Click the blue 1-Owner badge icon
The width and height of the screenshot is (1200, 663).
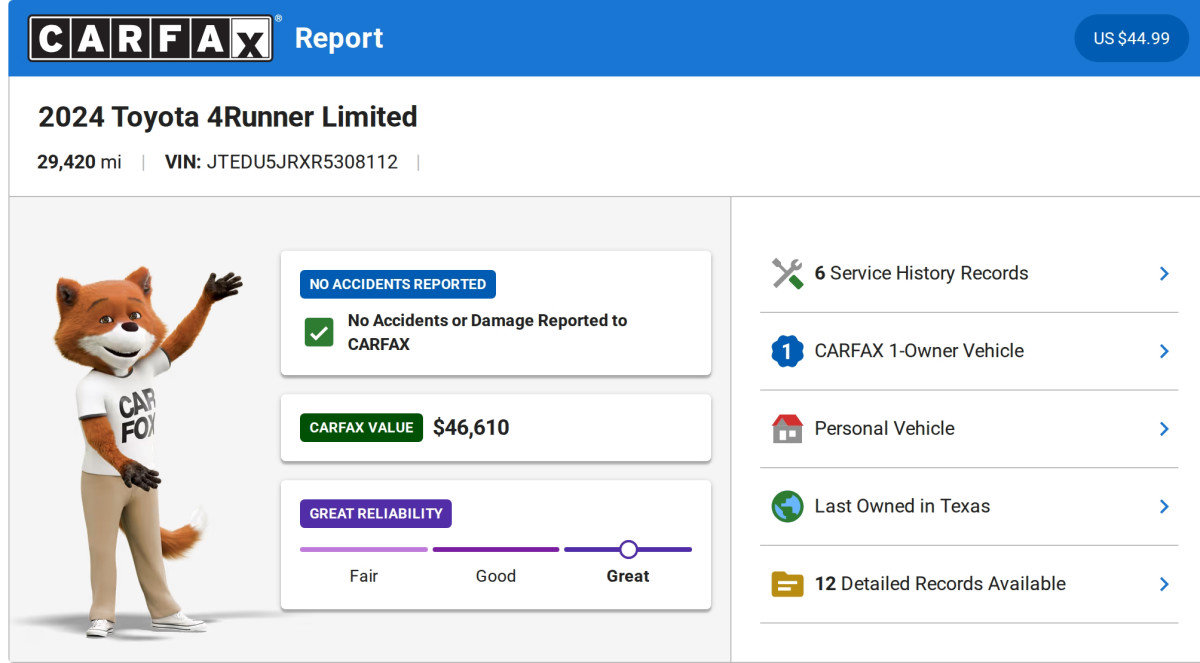[787, 351]
